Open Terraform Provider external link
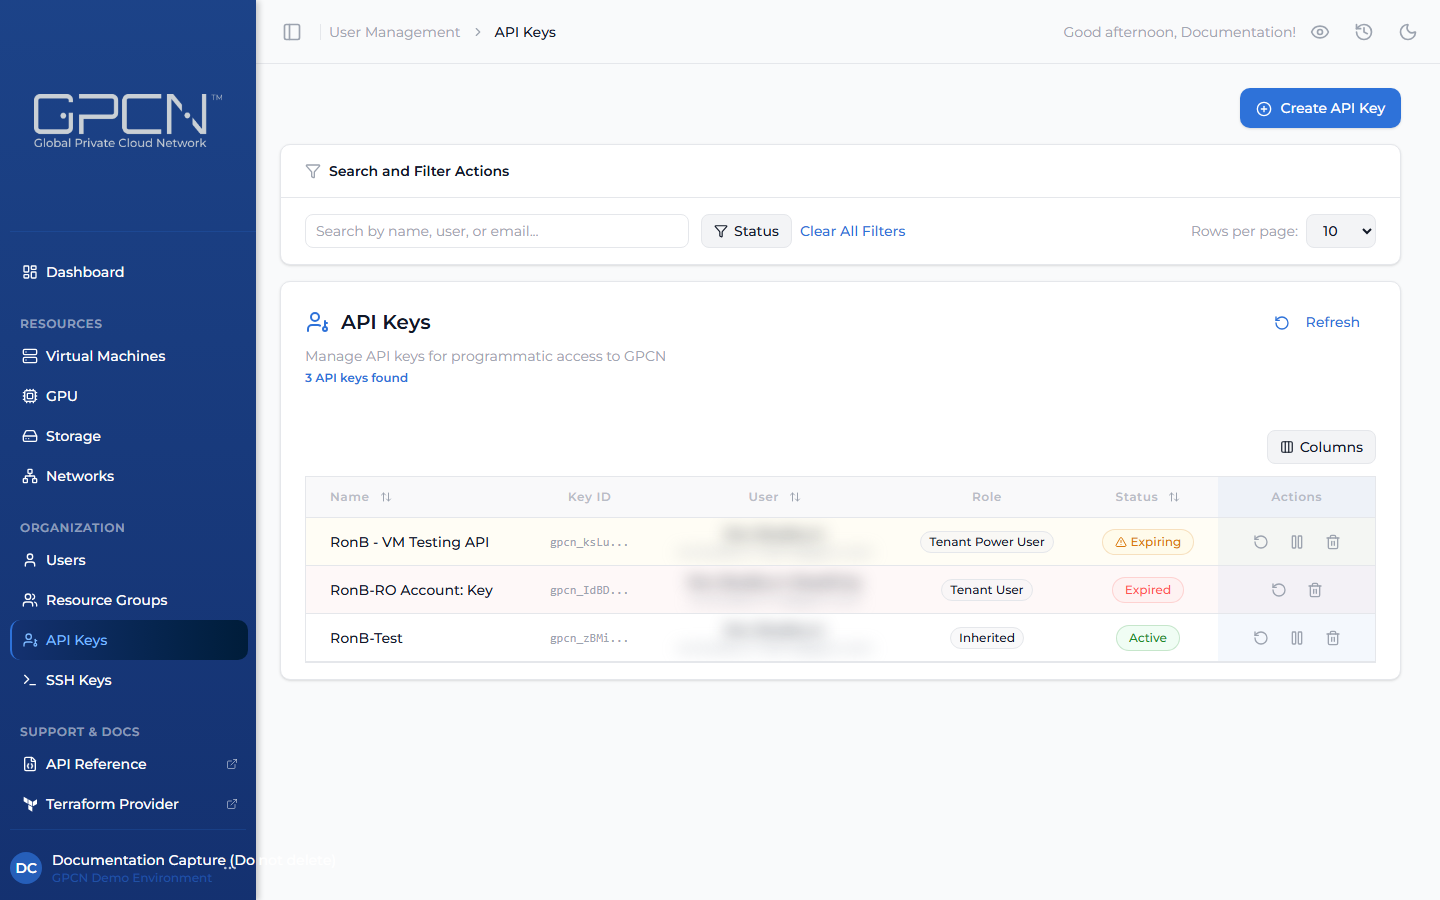Viewport: 1440px width, 900px height. click(128, 804)
